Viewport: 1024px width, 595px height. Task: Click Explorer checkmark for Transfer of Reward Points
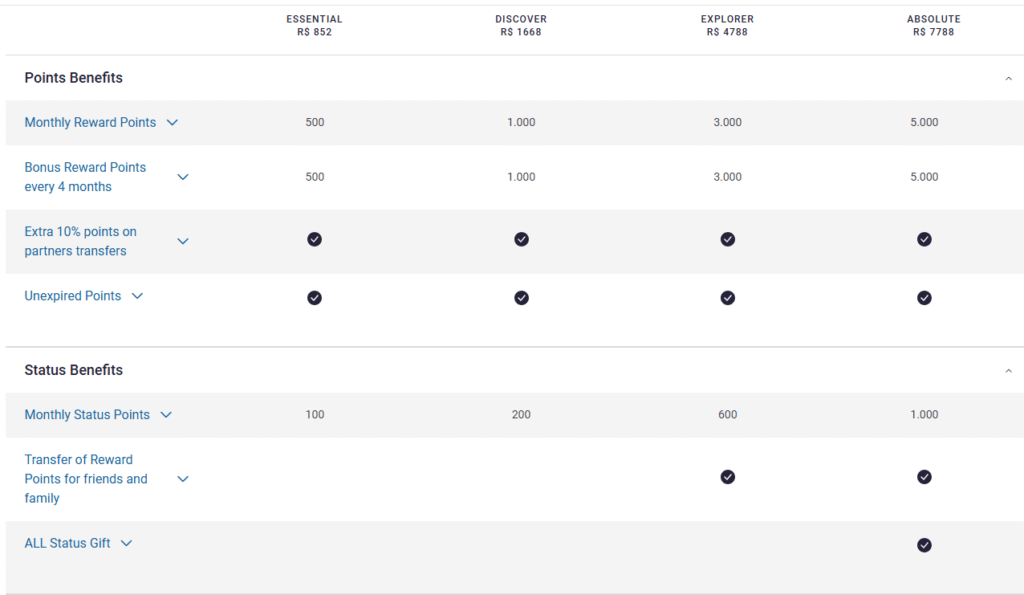pyautogui.click(x=727, y=477)
